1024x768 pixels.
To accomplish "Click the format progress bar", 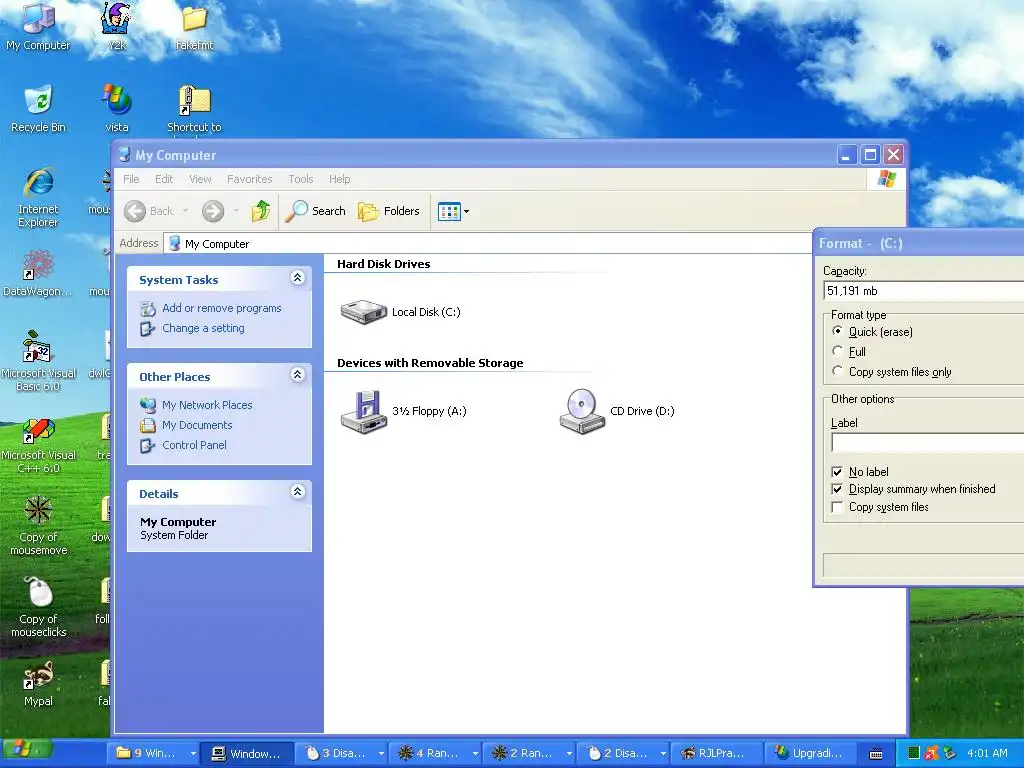I will click(x=923, y=566).
